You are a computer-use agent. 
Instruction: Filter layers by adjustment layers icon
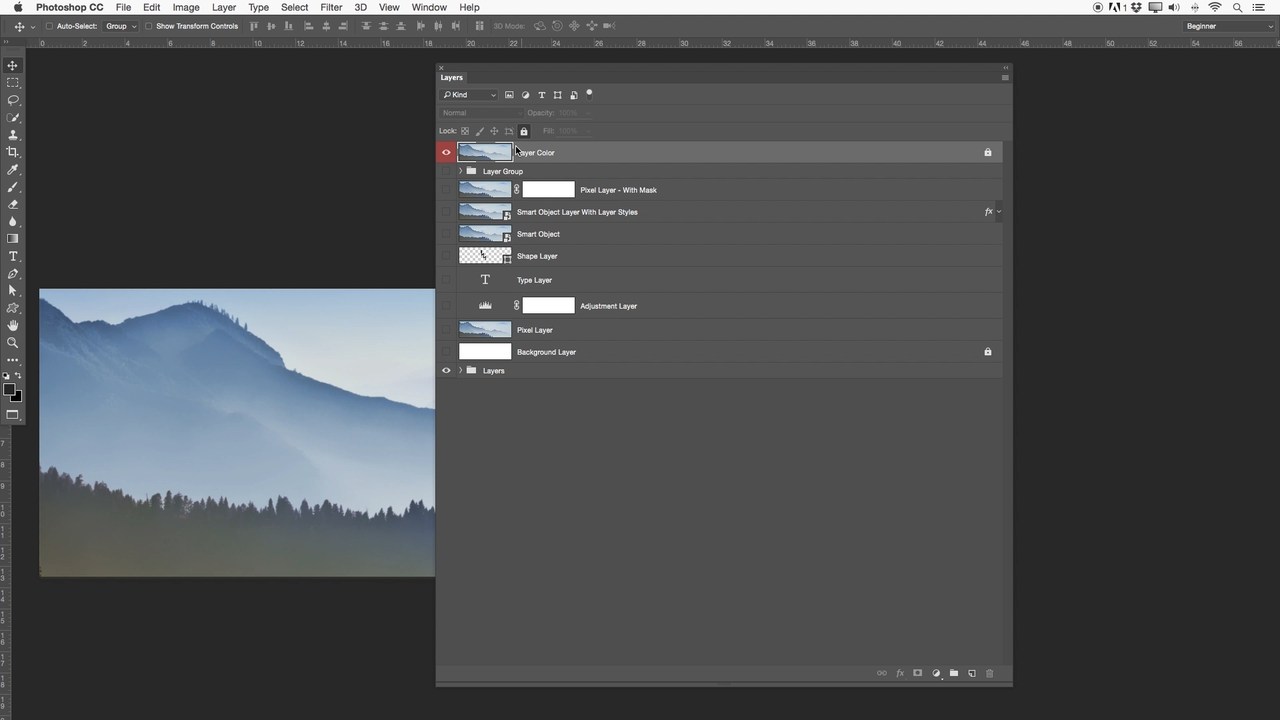(x=525, y=95)
